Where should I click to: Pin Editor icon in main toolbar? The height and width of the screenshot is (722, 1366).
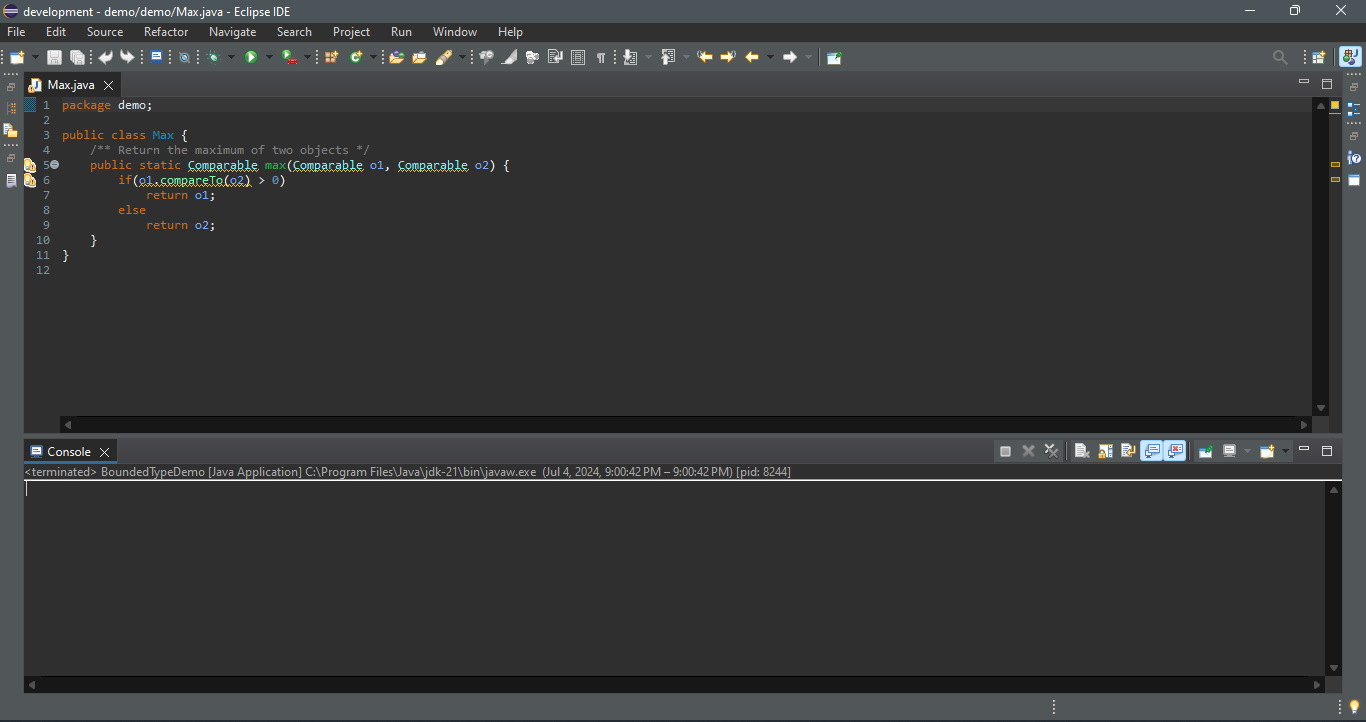click(x=834, y=57)
